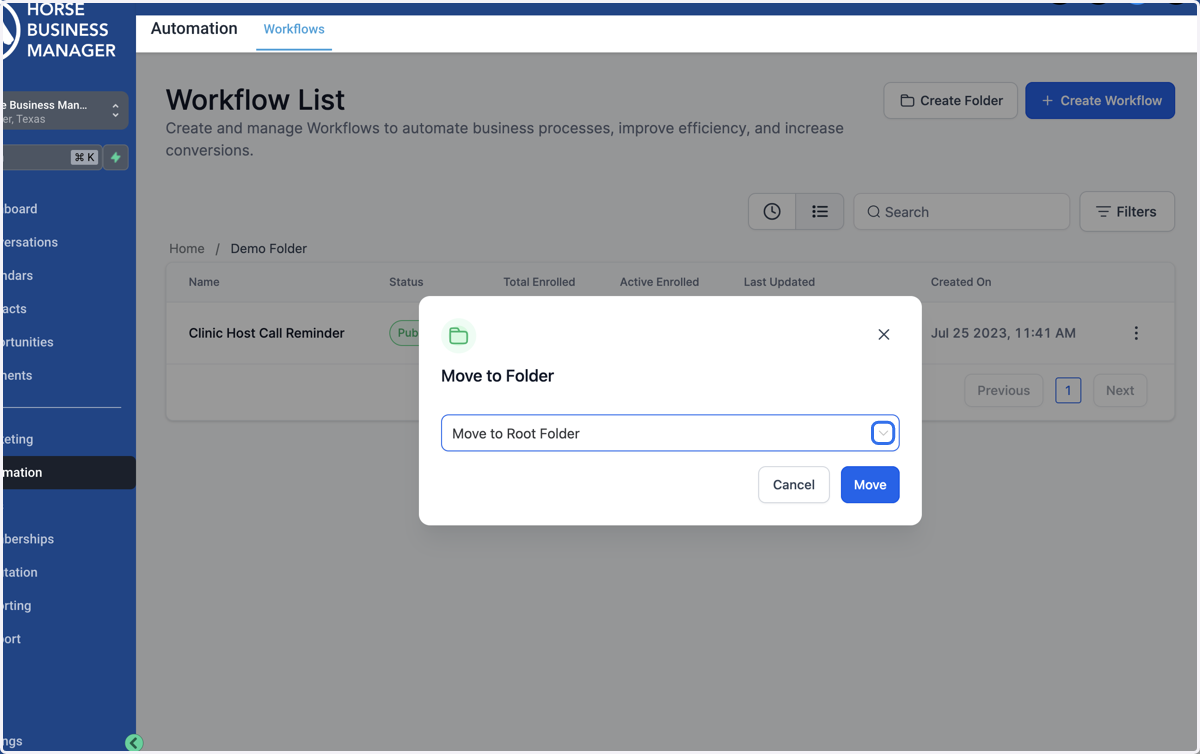
Task: Select page 1 in pagination
Action: pos(1068,391)
